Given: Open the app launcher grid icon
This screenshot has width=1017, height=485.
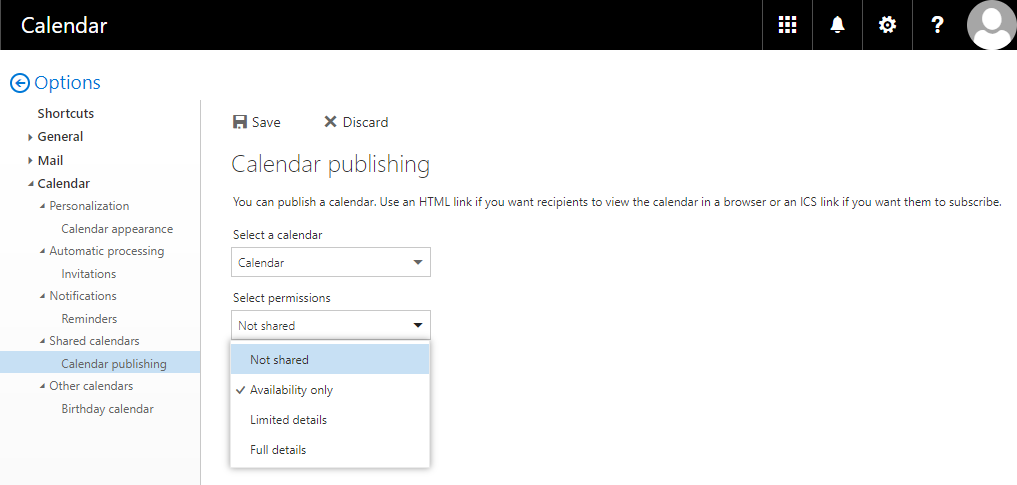Looking at the screenshot, I should point(787,25).
